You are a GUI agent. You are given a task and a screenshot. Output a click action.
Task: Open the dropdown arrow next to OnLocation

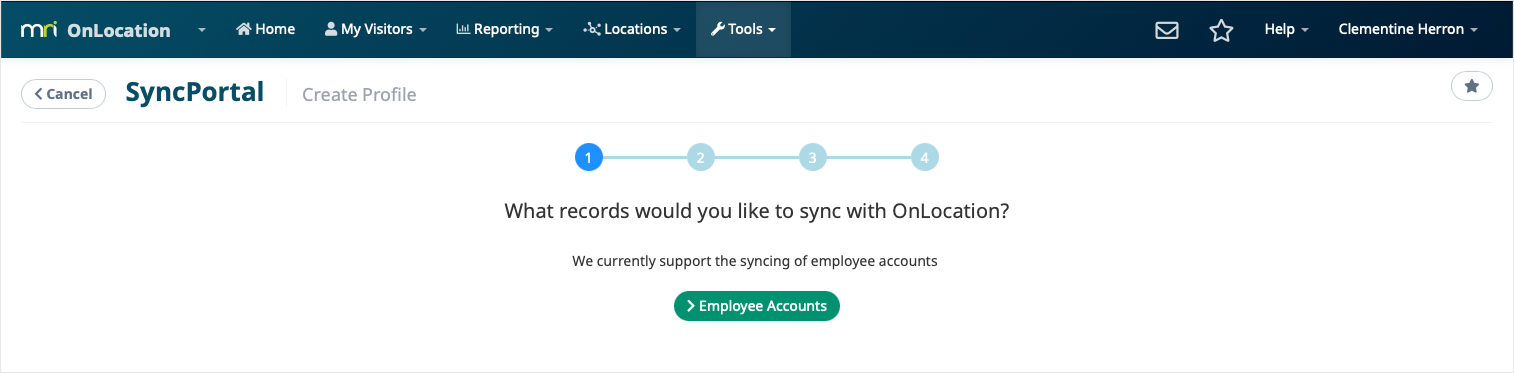click(x=201, y=30)
